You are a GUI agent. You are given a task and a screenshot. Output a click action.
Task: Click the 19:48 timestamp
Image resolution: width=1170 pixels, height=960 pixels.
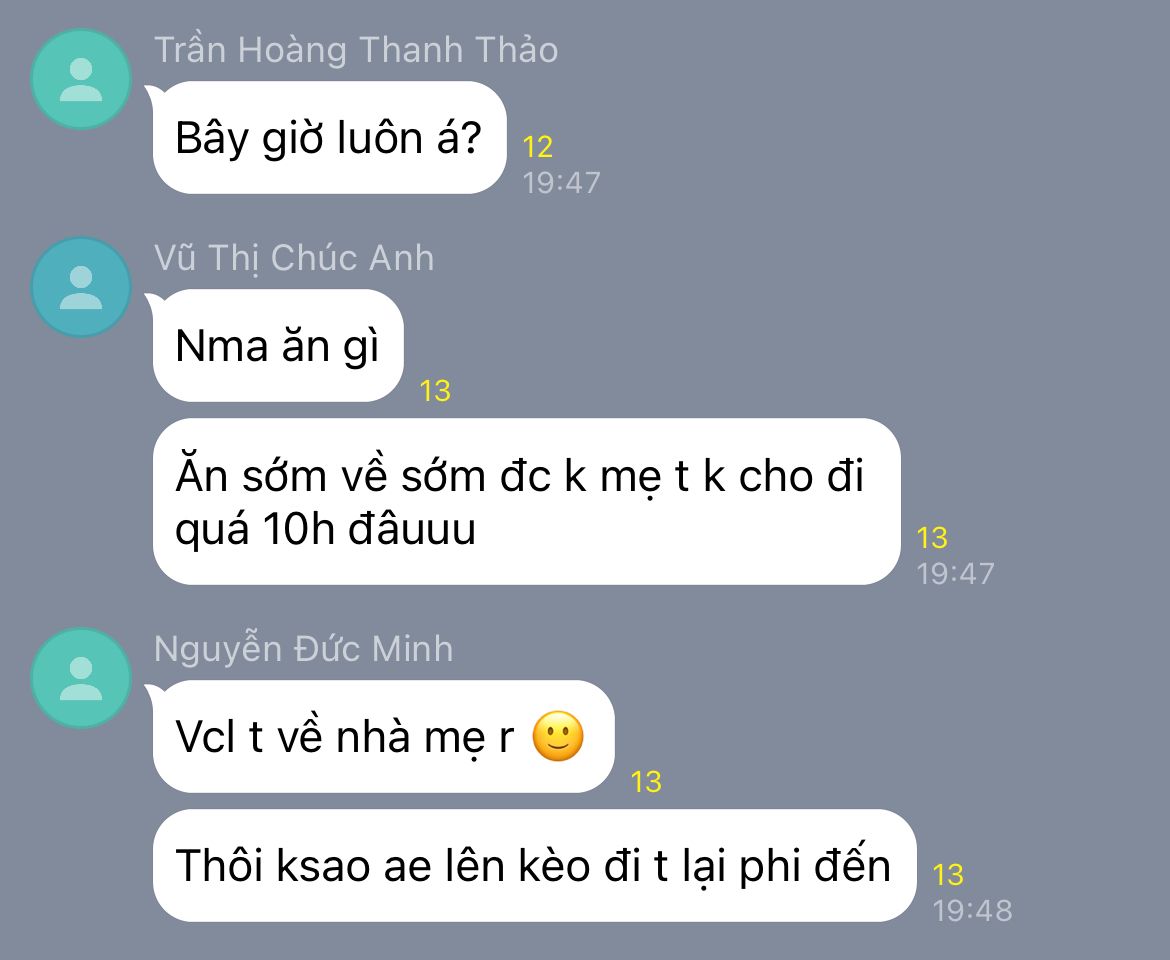click(x=972, y=910)
